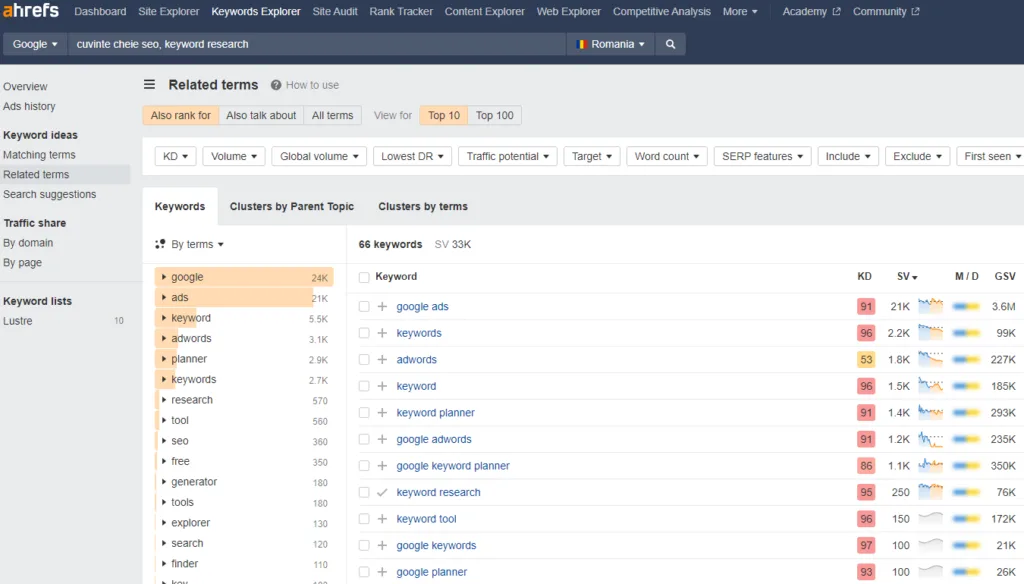Click Academy external link icon
Image resolution: width=1024 pixels, height=584 pixels.
(837, 11)
